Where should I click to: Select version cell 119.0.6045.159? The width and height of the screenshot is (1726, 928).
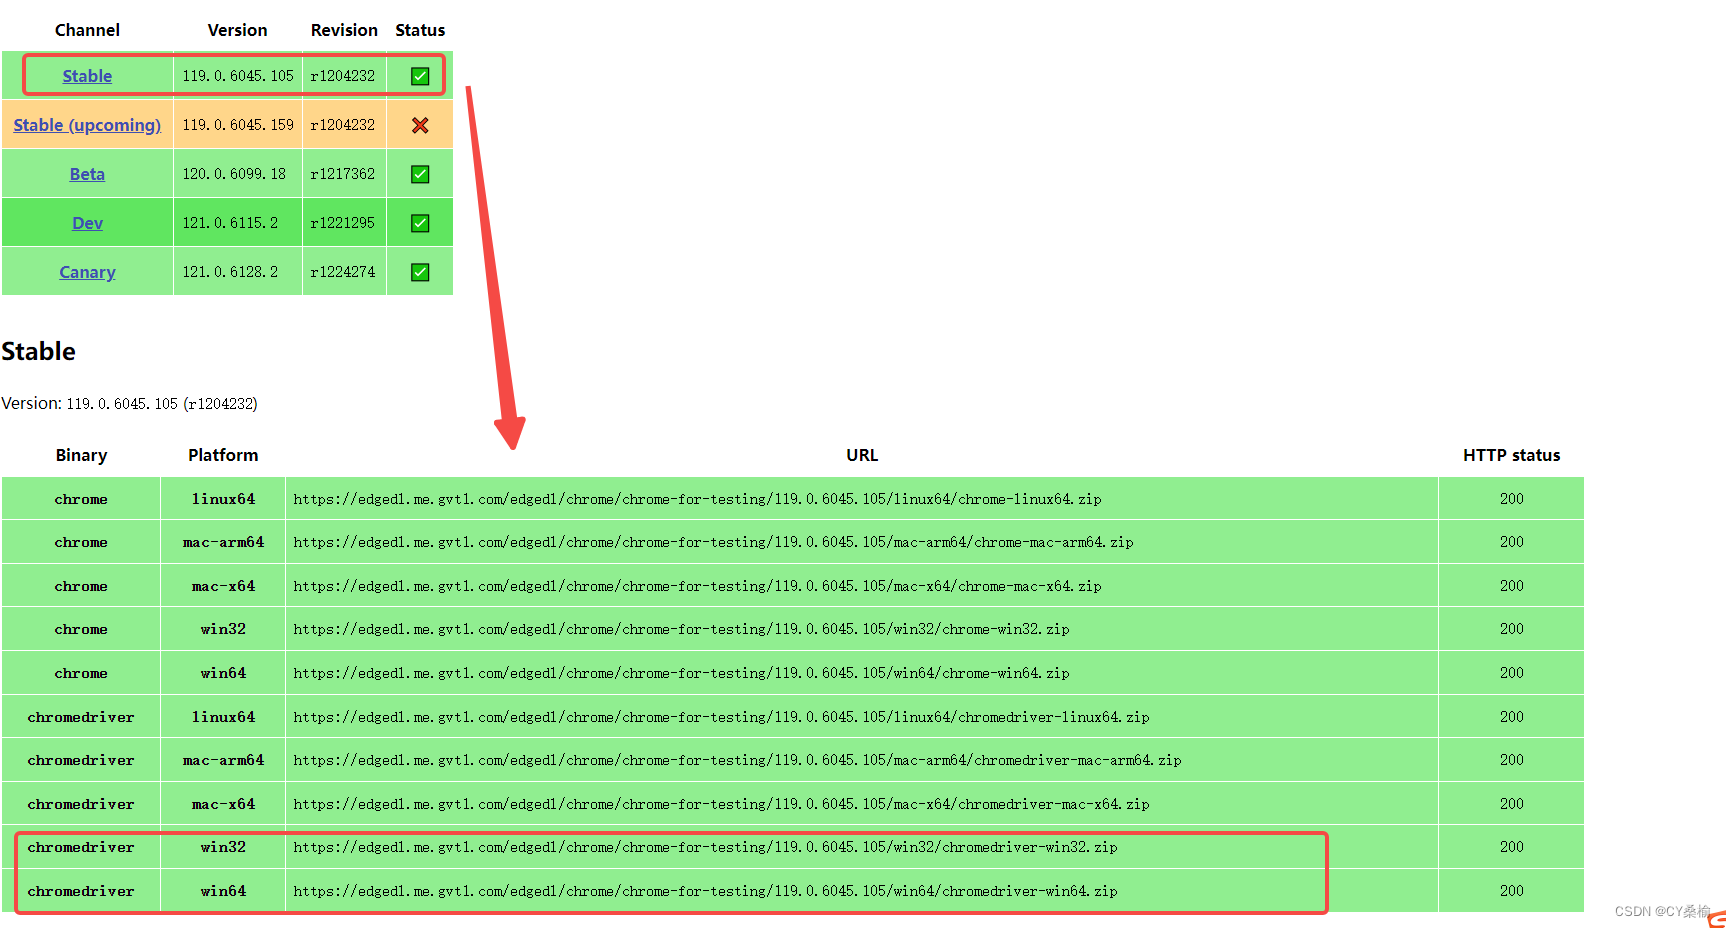(x=238, y=125)
